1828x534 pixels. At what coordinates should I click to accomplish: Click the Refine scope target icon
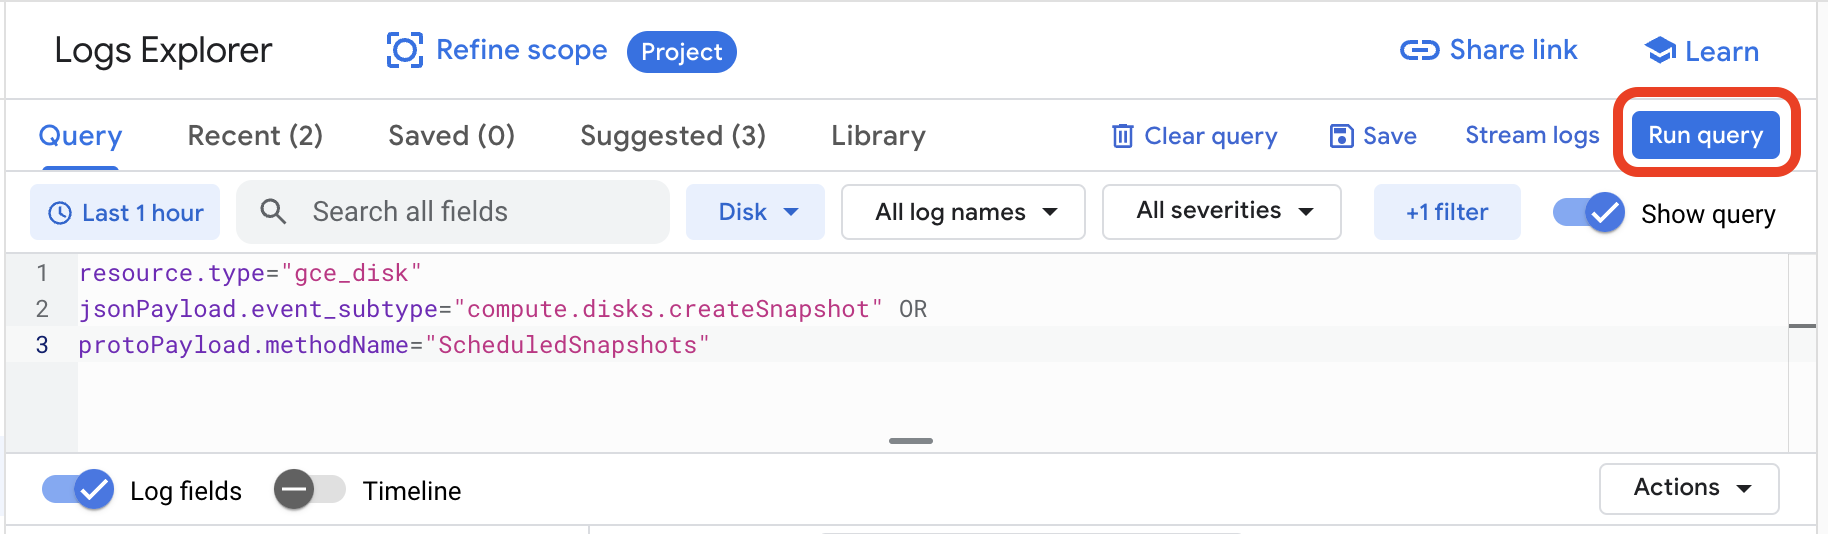point(404,50)
